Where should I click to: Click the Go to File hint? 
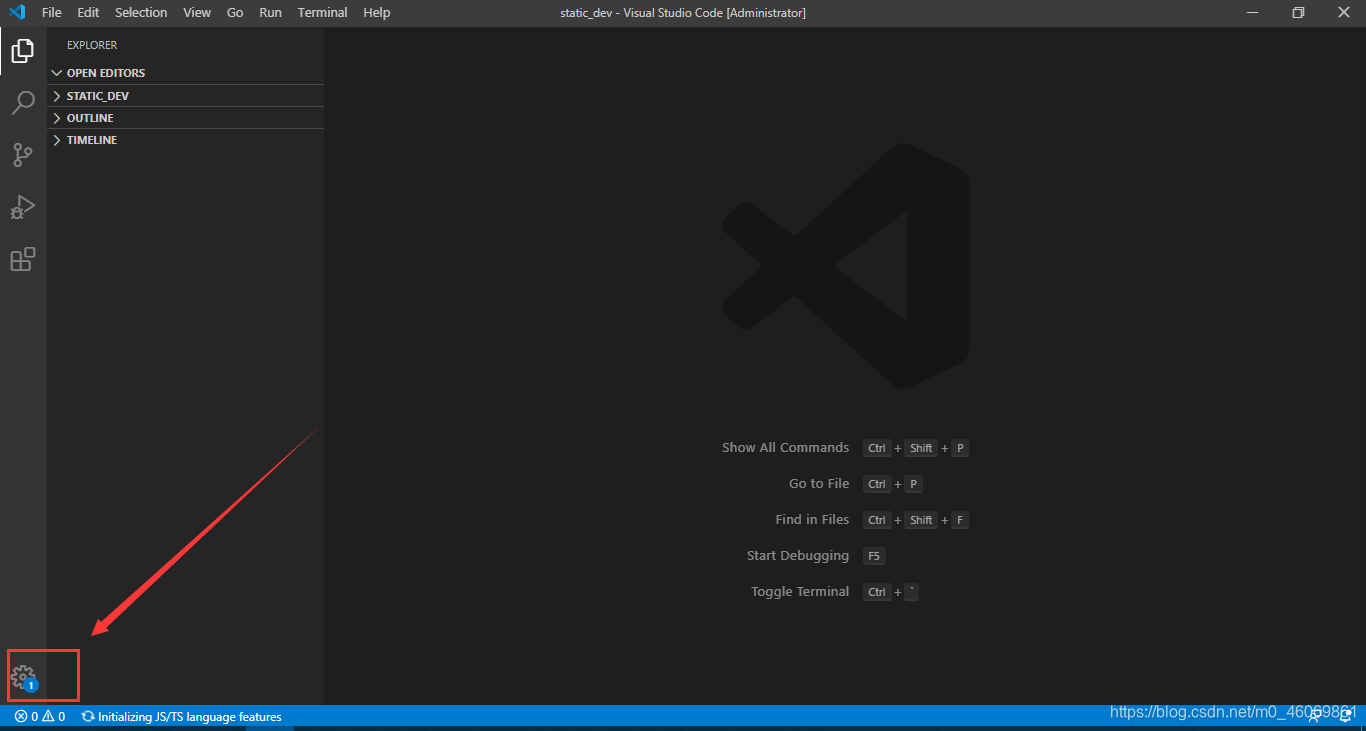(x=819, y=484)
